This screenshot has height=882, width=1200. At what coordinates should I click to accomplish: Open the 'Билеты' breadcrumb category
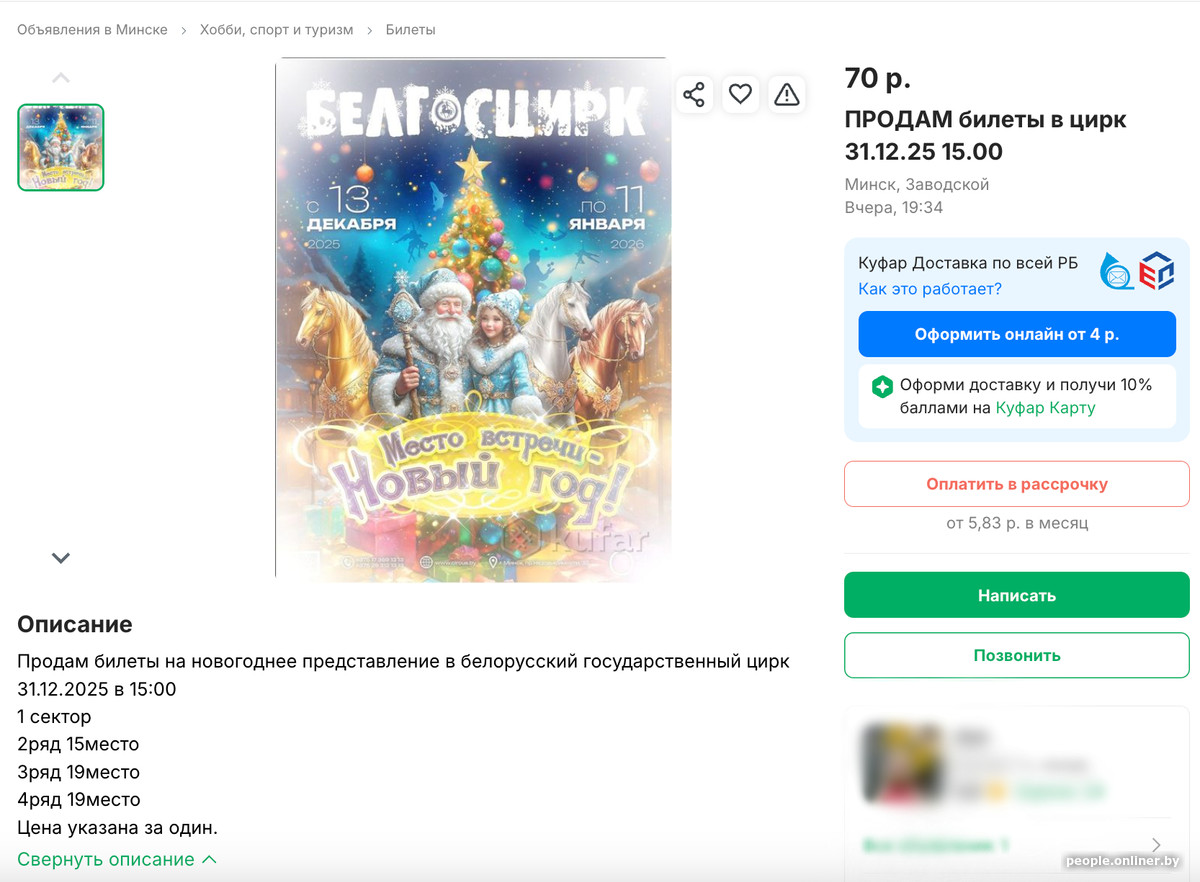410,30
